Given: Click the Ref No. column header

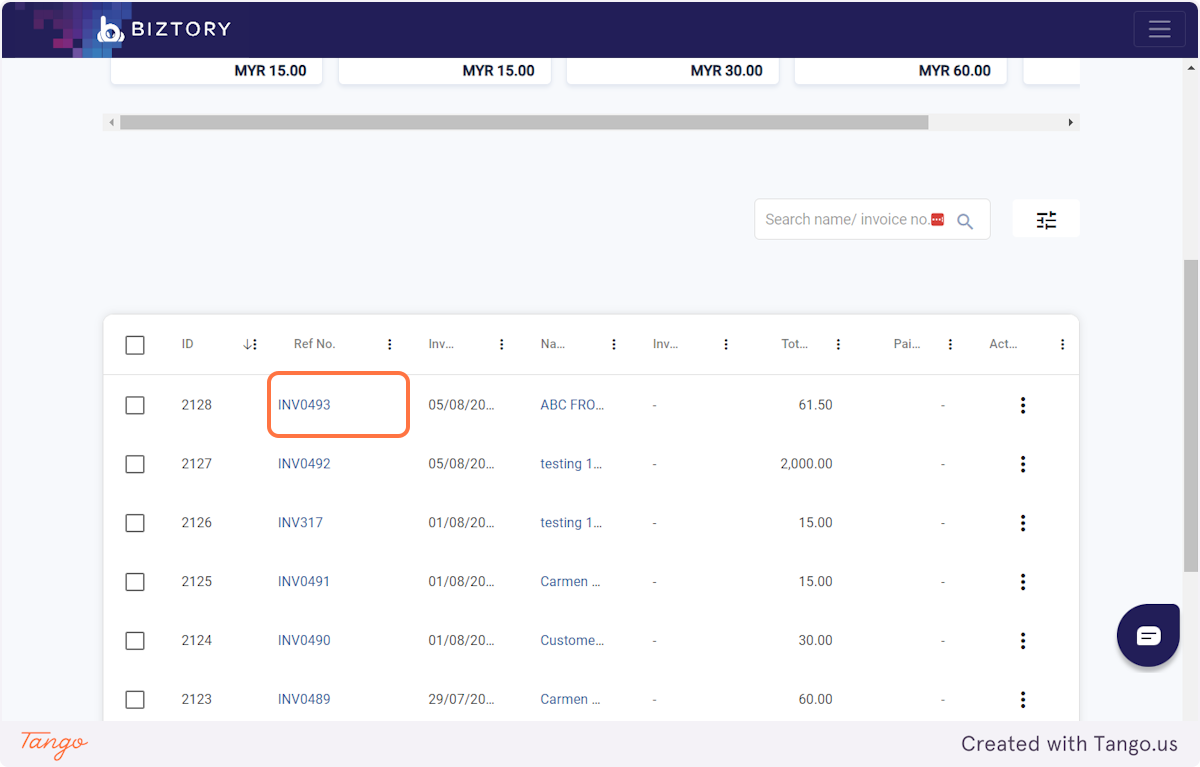Looking at the screenshot, I should coord(314,344).
